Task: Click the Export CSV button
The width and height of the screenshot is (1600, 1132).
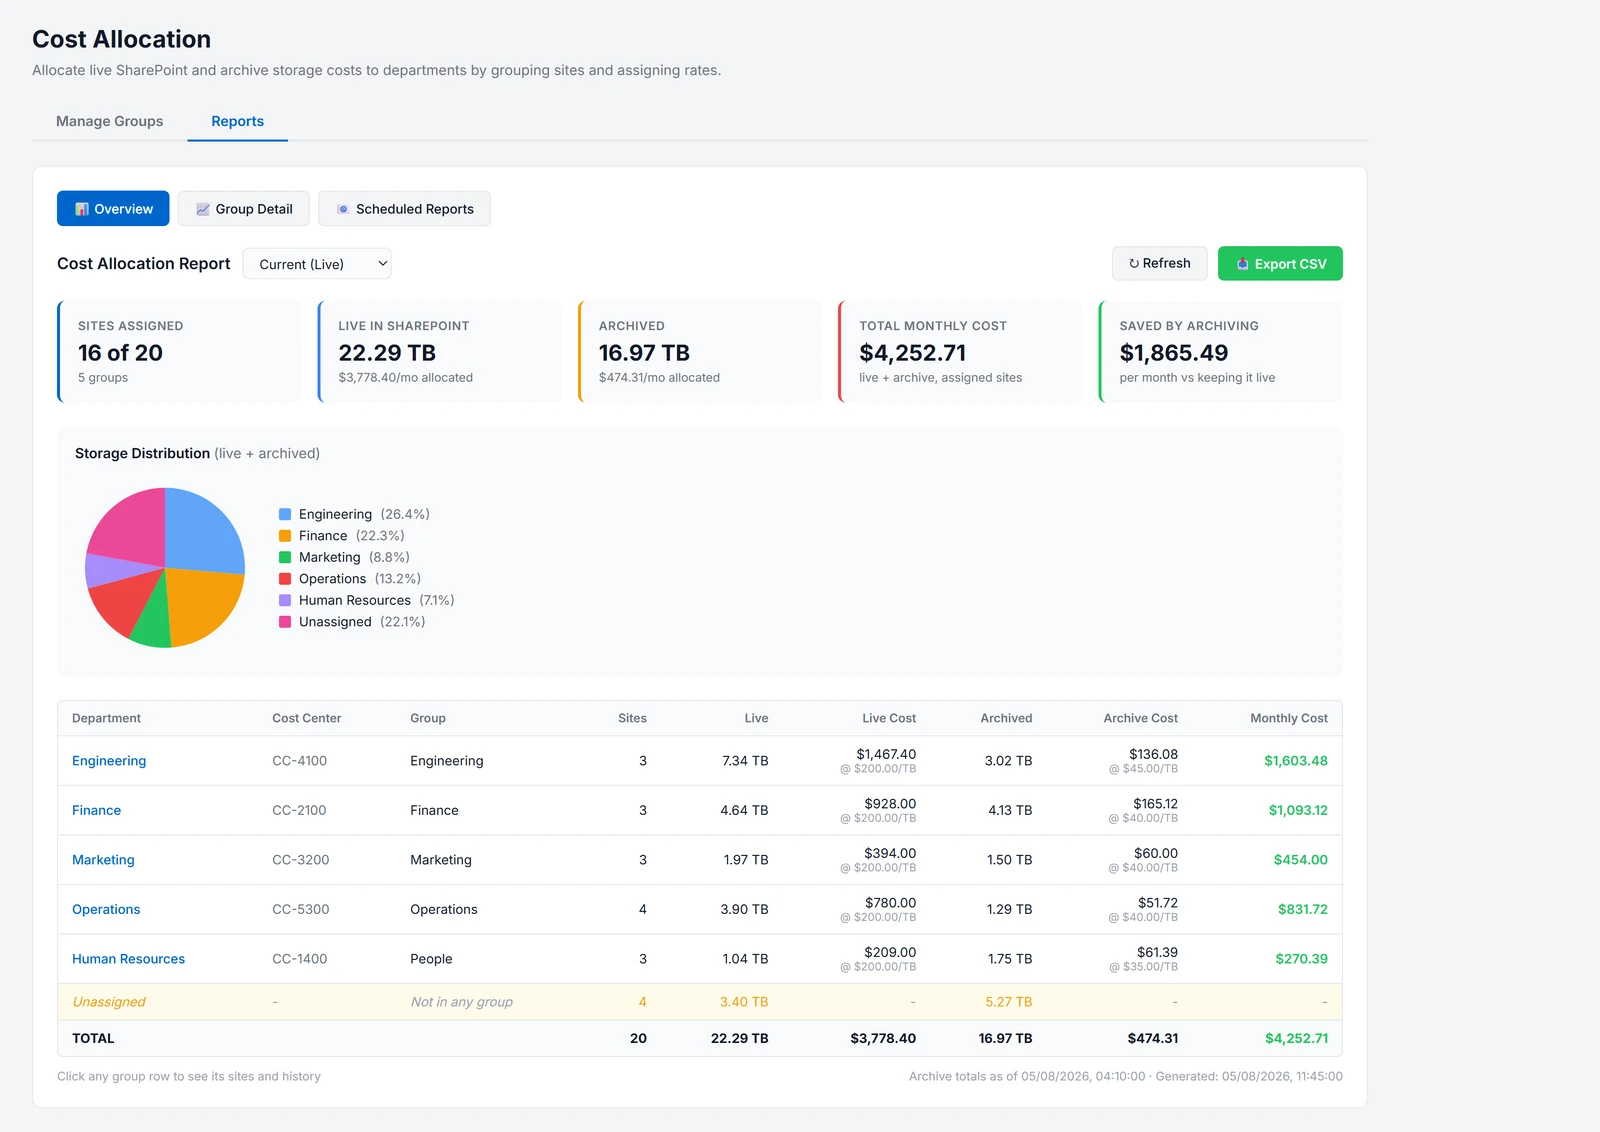Action: click(1280, 264)
